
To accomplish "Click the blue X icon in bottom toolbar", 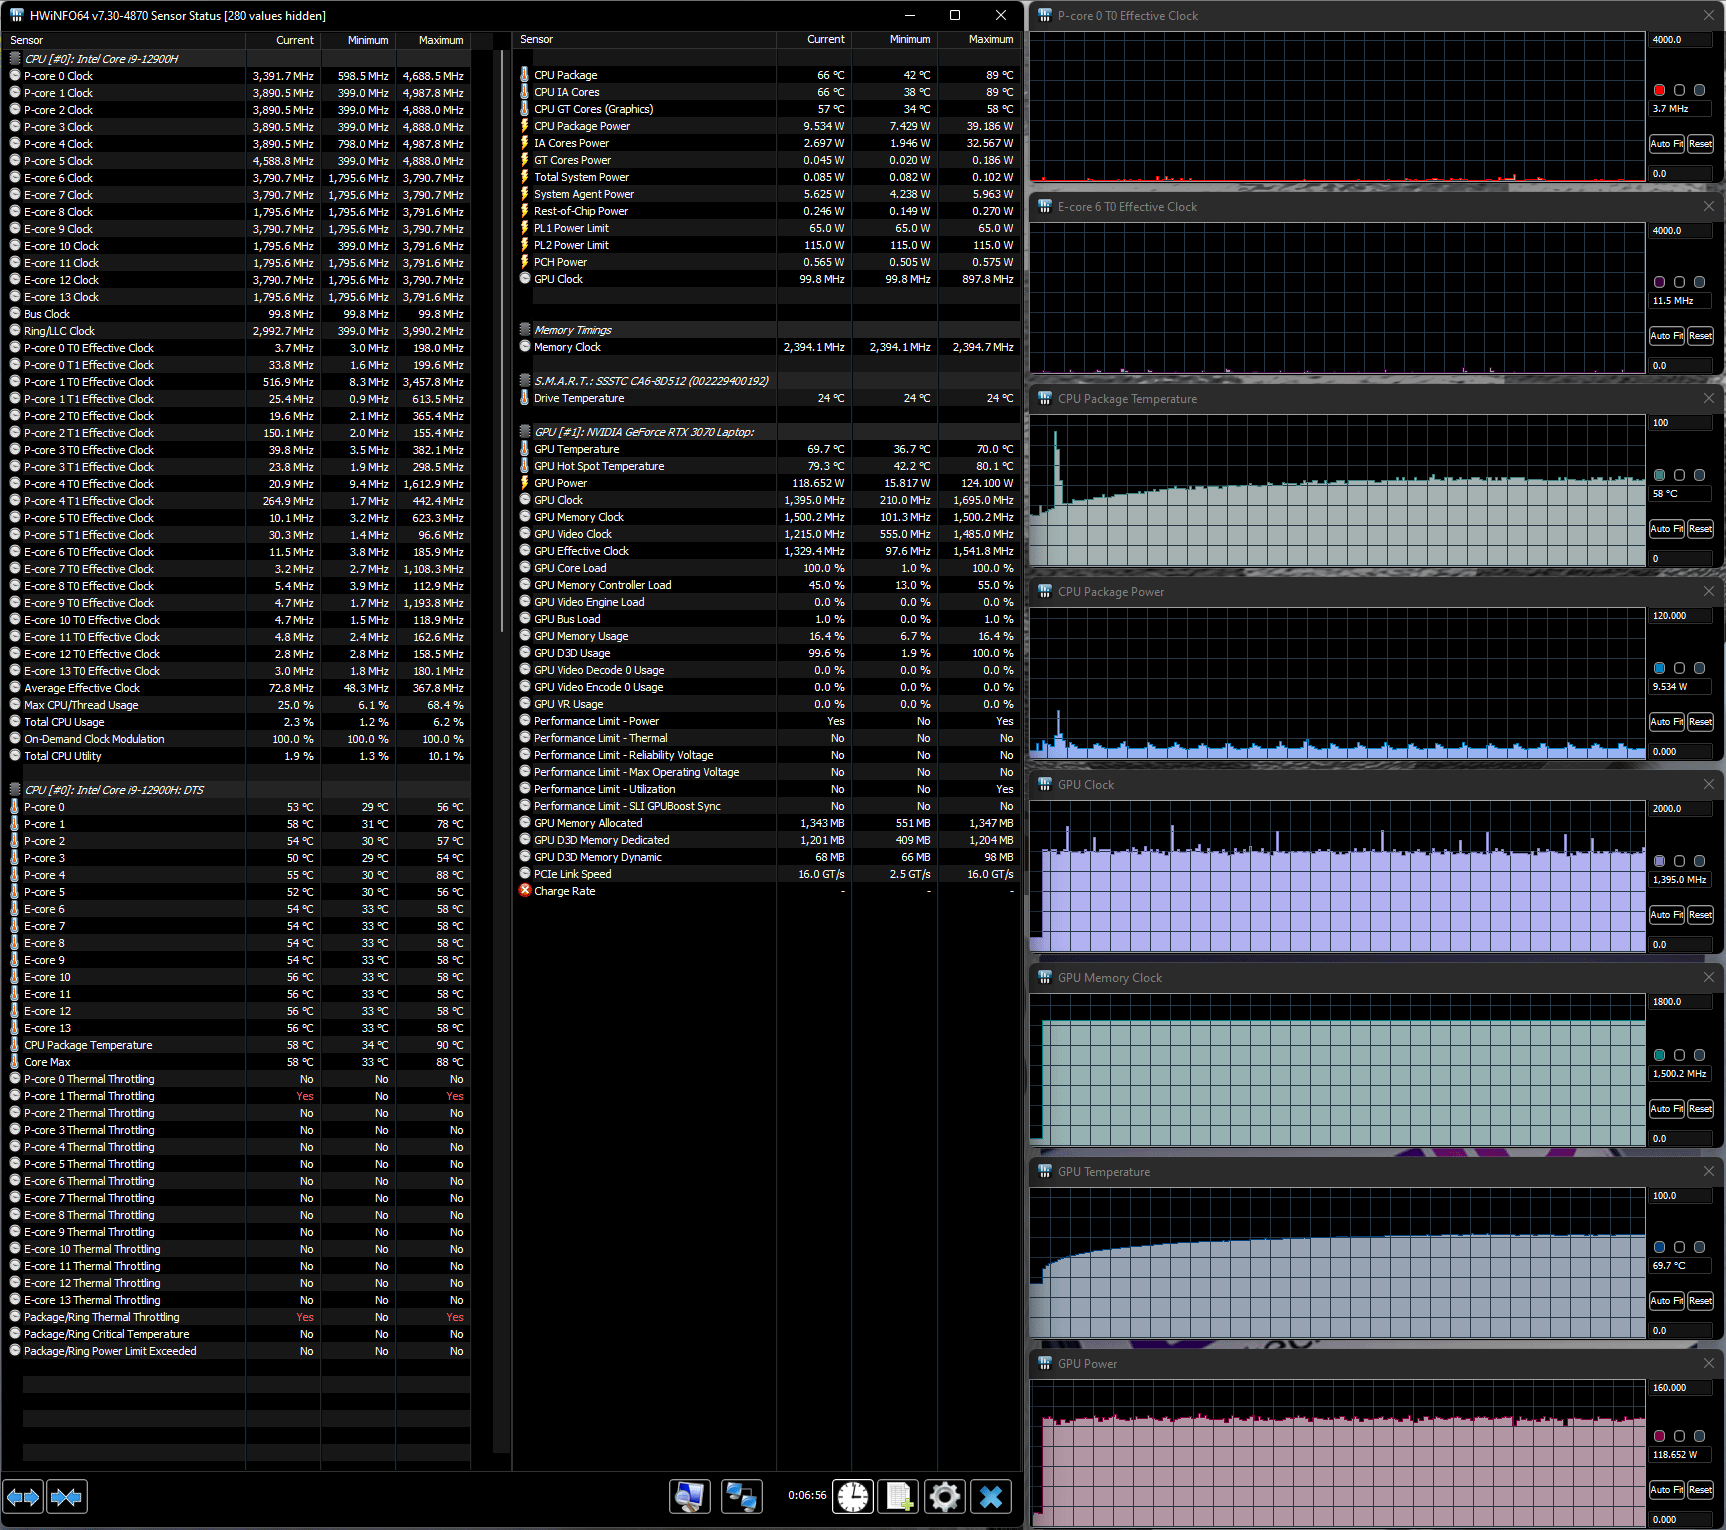I will click(x=991, y=1496).
